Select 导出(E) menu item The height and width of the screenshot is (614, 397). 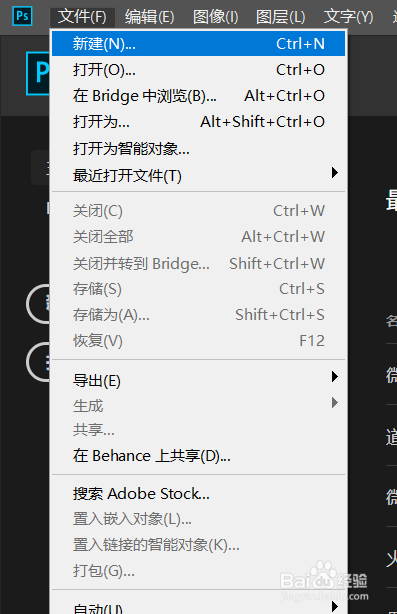coord(198,381)
